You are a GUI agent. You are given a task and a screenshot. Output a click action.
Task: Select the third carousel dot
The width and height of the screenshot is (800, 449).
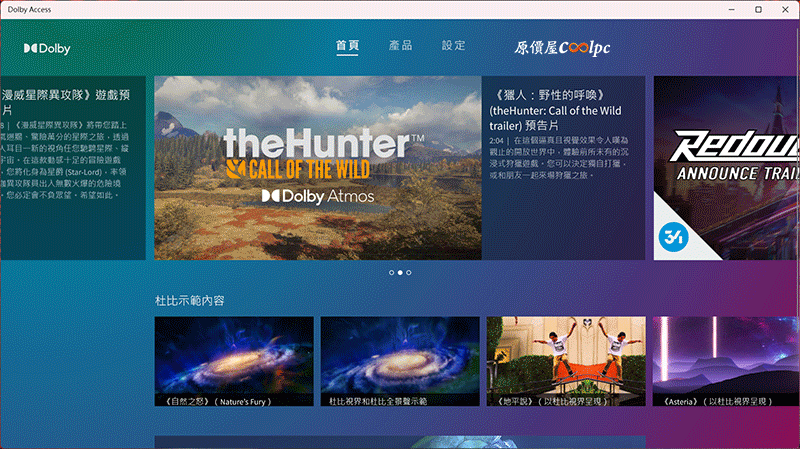point(409,272)
